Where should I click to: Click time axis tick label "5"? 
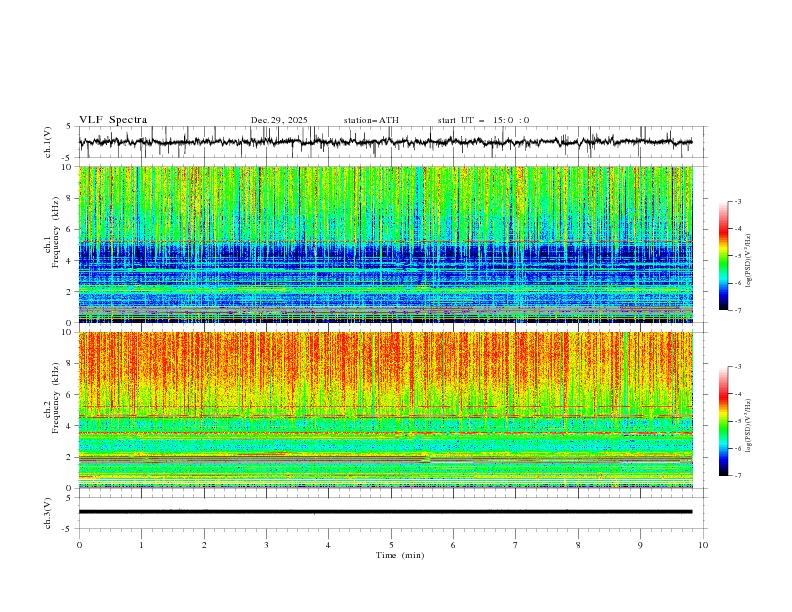tap(391, 545)
